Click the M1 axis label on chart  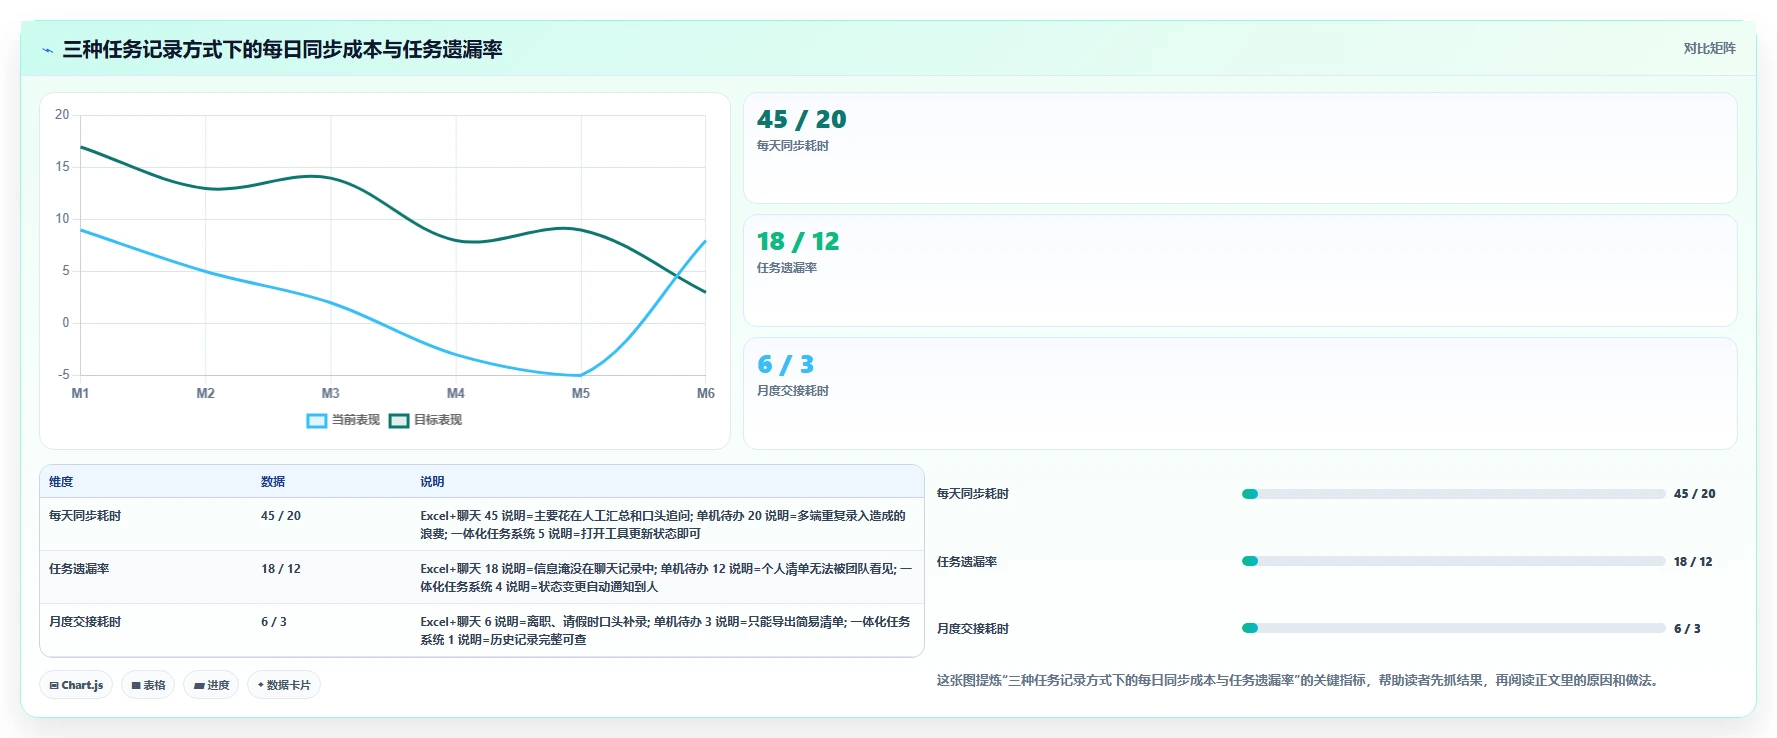80,393
